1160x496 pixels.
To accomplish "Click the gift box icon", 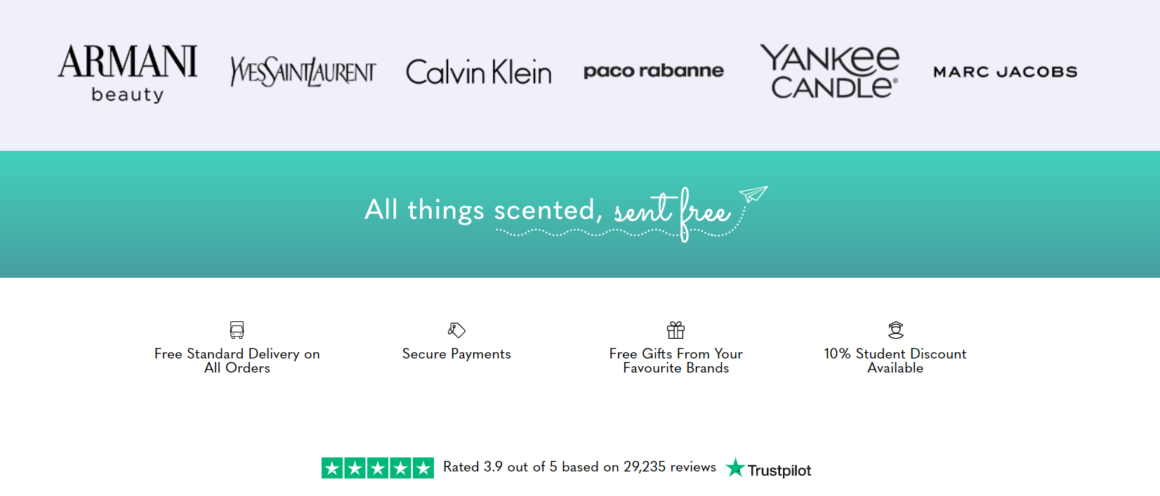I will pyautogui.click(x=675, y=330).
